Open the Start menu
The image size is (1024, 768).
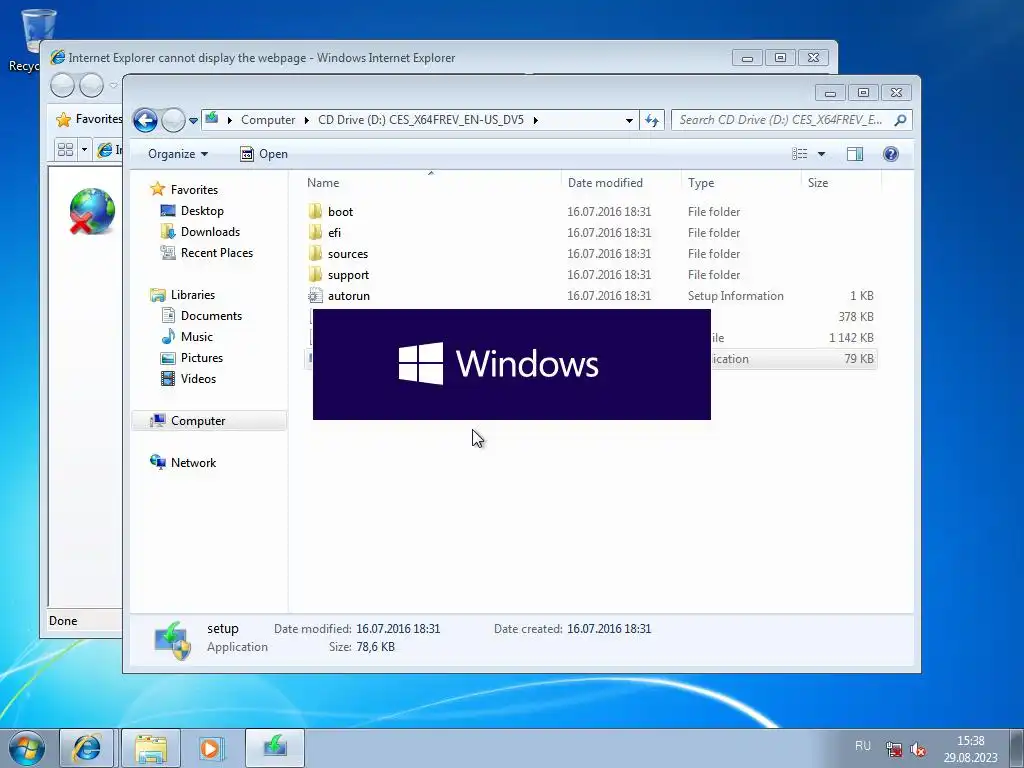[x=26, y=748]
